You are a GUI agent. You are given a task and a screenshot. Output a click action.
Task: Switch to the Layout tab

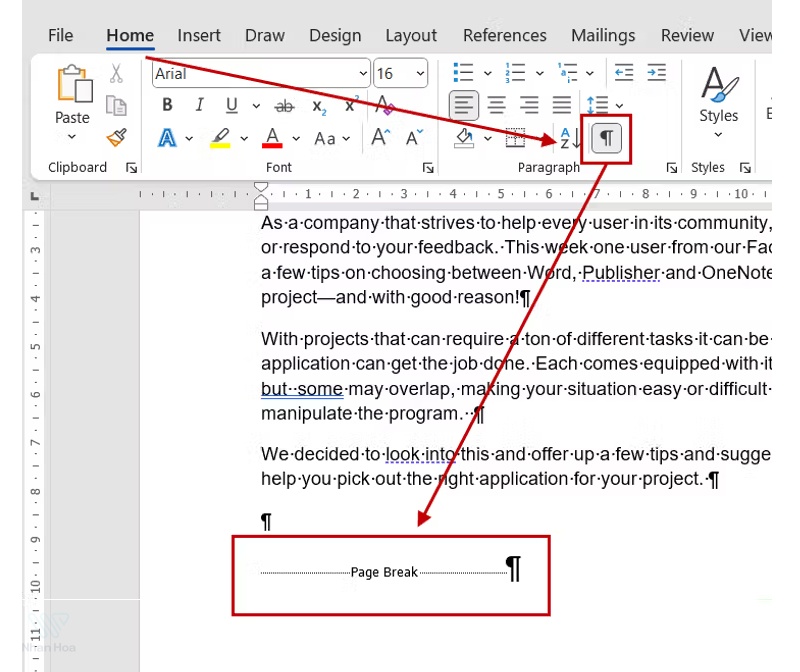click(411, 35)
